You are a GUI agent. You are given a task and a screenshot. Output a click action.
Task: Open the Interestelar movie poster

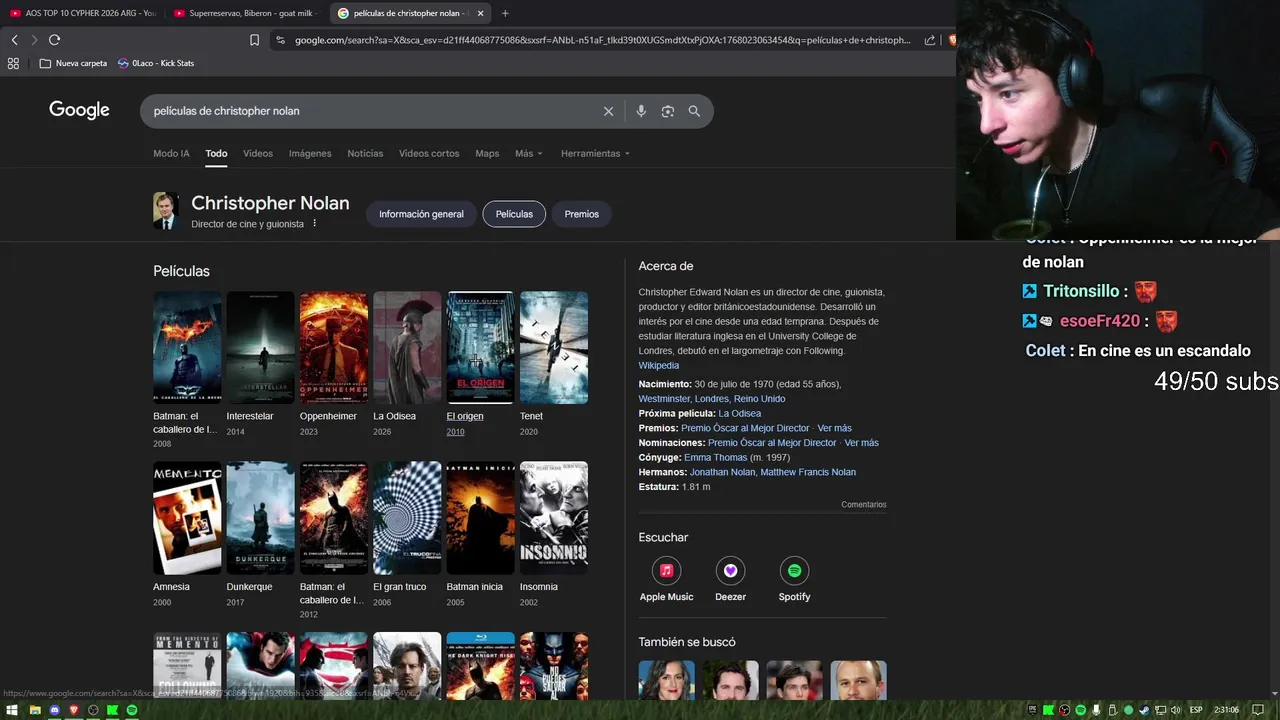point(260,347)
